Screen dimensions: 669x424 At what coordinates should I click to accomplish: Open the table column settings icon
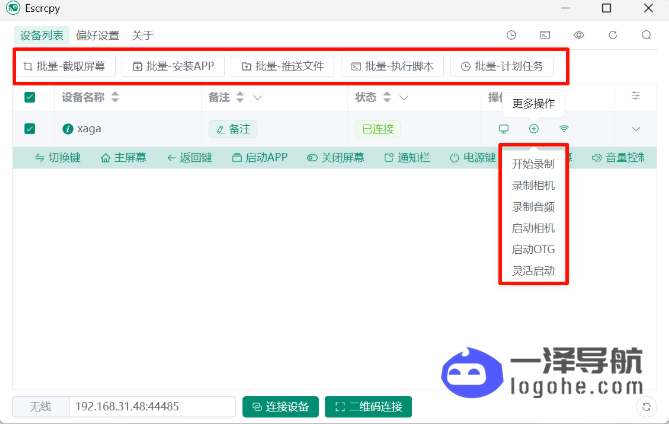[636, 96]
